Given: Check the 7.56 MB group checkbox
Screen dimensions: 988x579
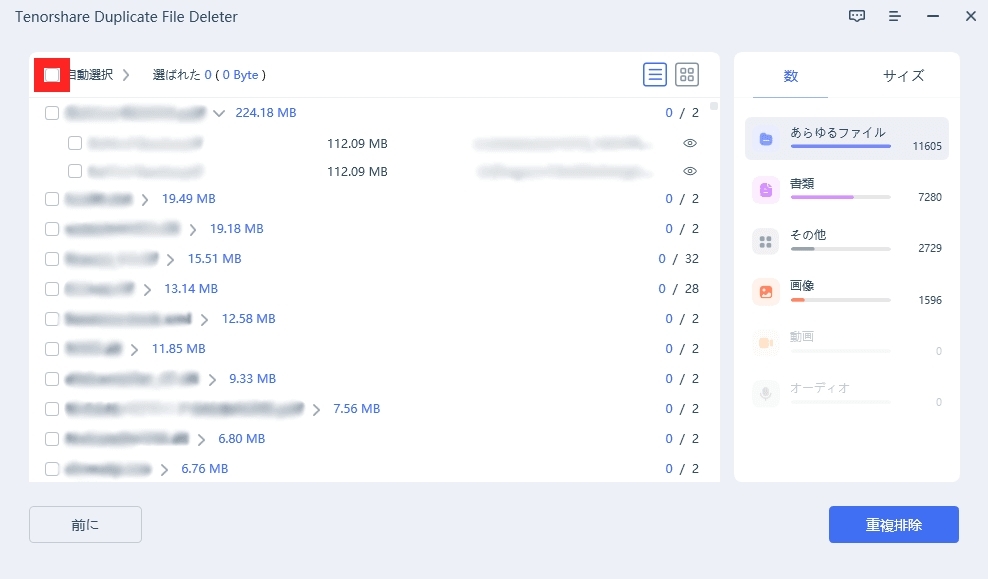Looking at the screenshot, I should pos(52,409).
